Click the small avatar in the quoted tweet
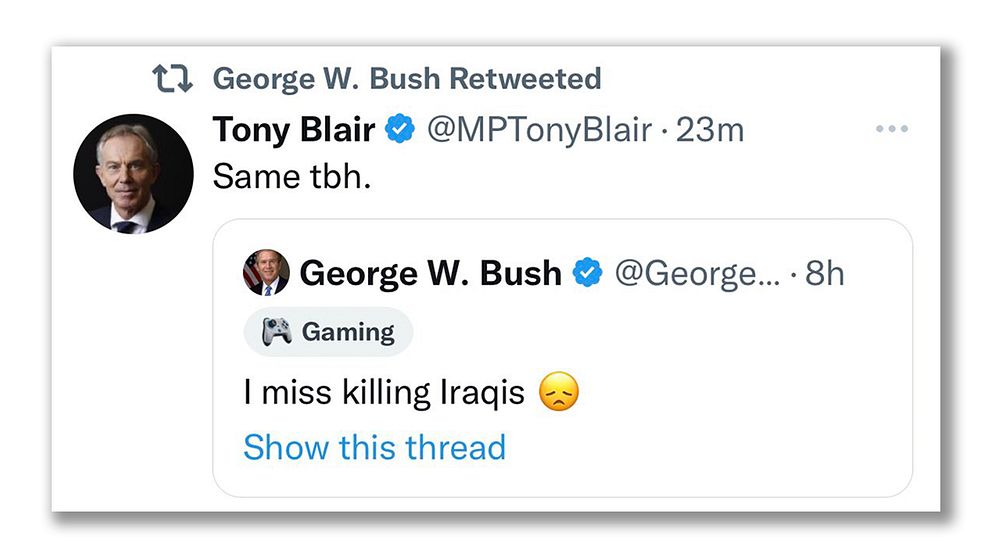Screen dimensions: 992x558 266,273
